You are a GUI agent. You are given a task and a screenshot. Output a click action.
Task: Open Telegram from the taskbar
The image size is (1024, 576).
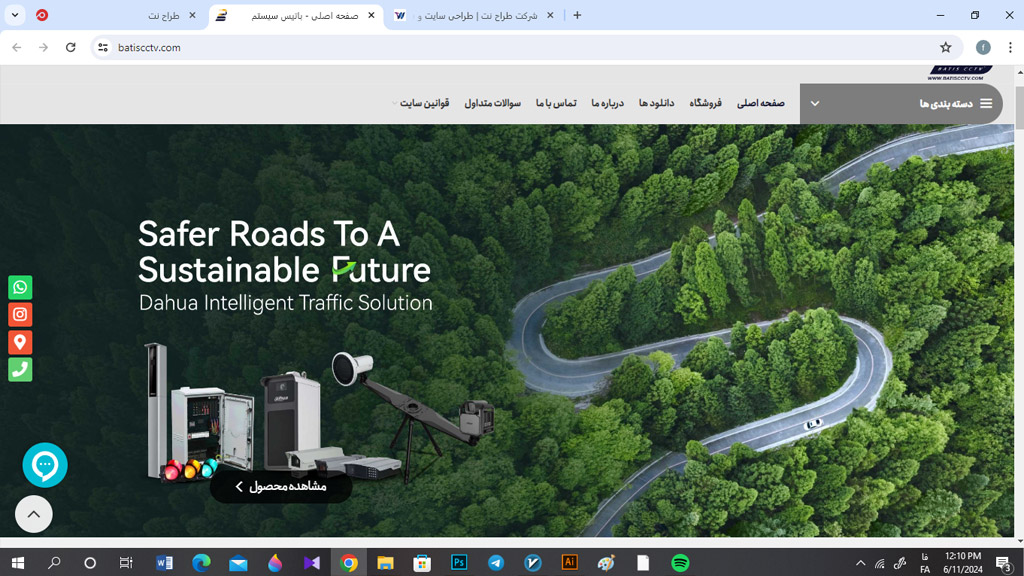pyautogui.click(x=496, y=563)
